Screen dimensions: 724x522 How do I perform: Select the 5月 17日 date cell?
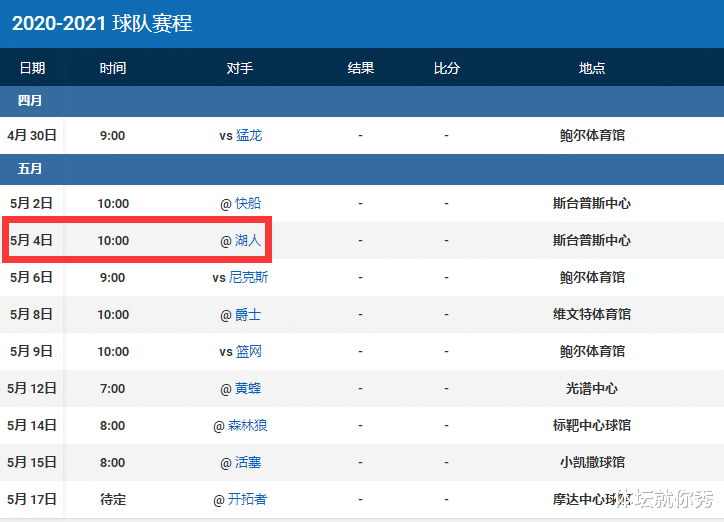[x=32, y=499]
